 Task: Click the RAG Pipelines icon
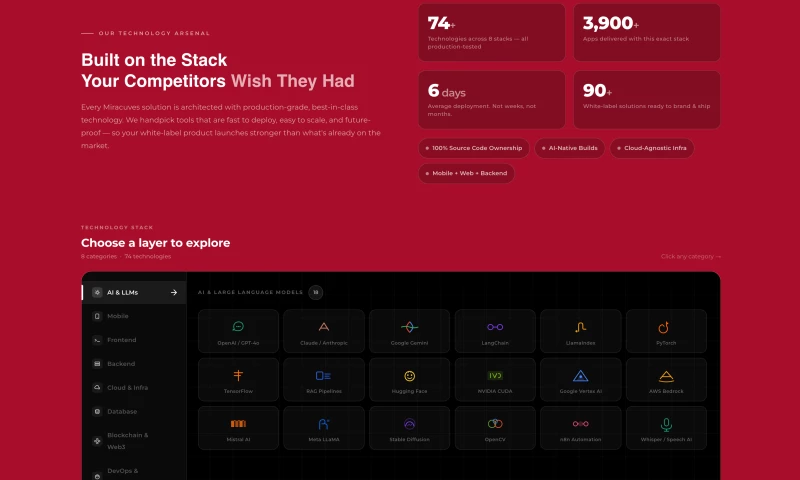[x=323, y=375]
